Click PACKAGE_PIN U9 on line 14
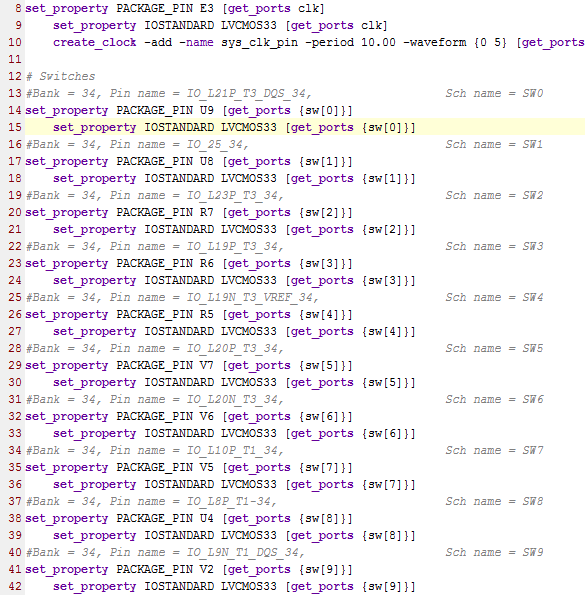 [165, 110]
